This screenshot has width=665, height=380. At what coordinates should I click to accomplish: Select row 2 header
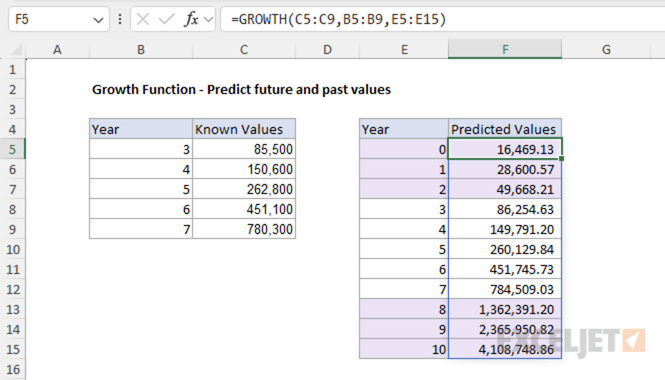coord(13,89)
